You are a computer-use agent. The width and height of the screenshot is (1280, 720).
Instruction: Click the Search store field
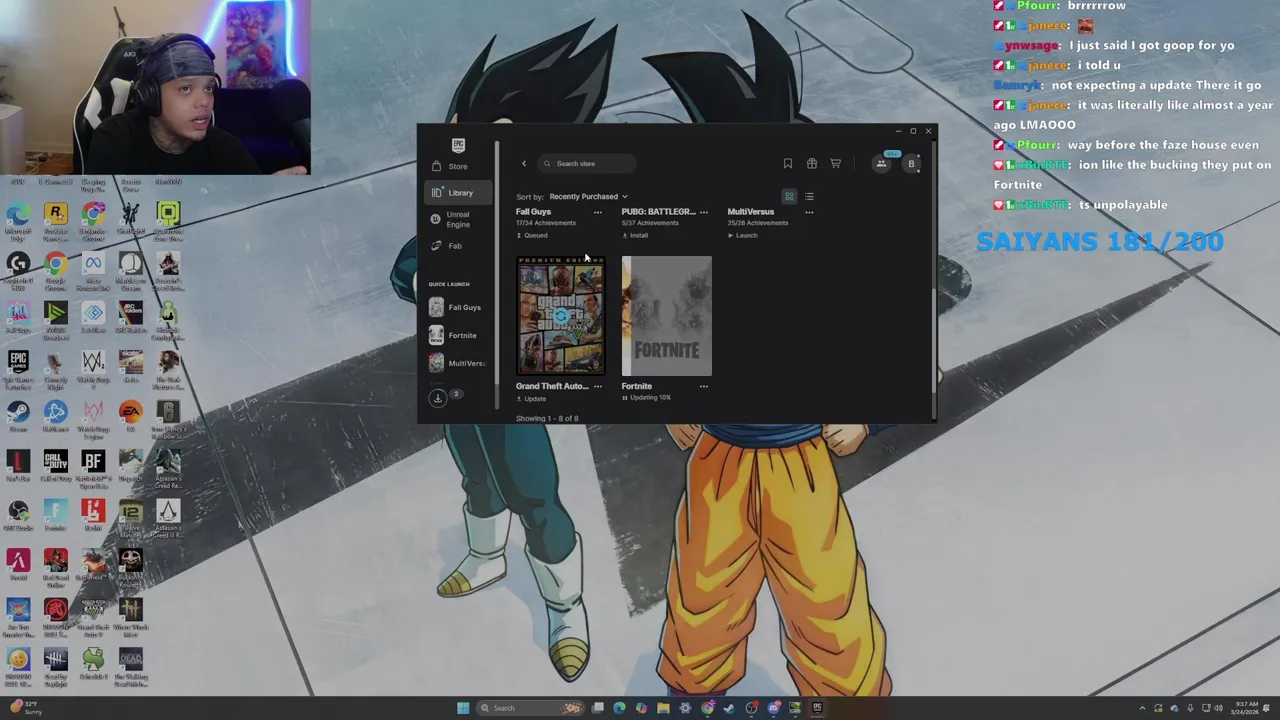pyautogui.click(x=586, y=164)
